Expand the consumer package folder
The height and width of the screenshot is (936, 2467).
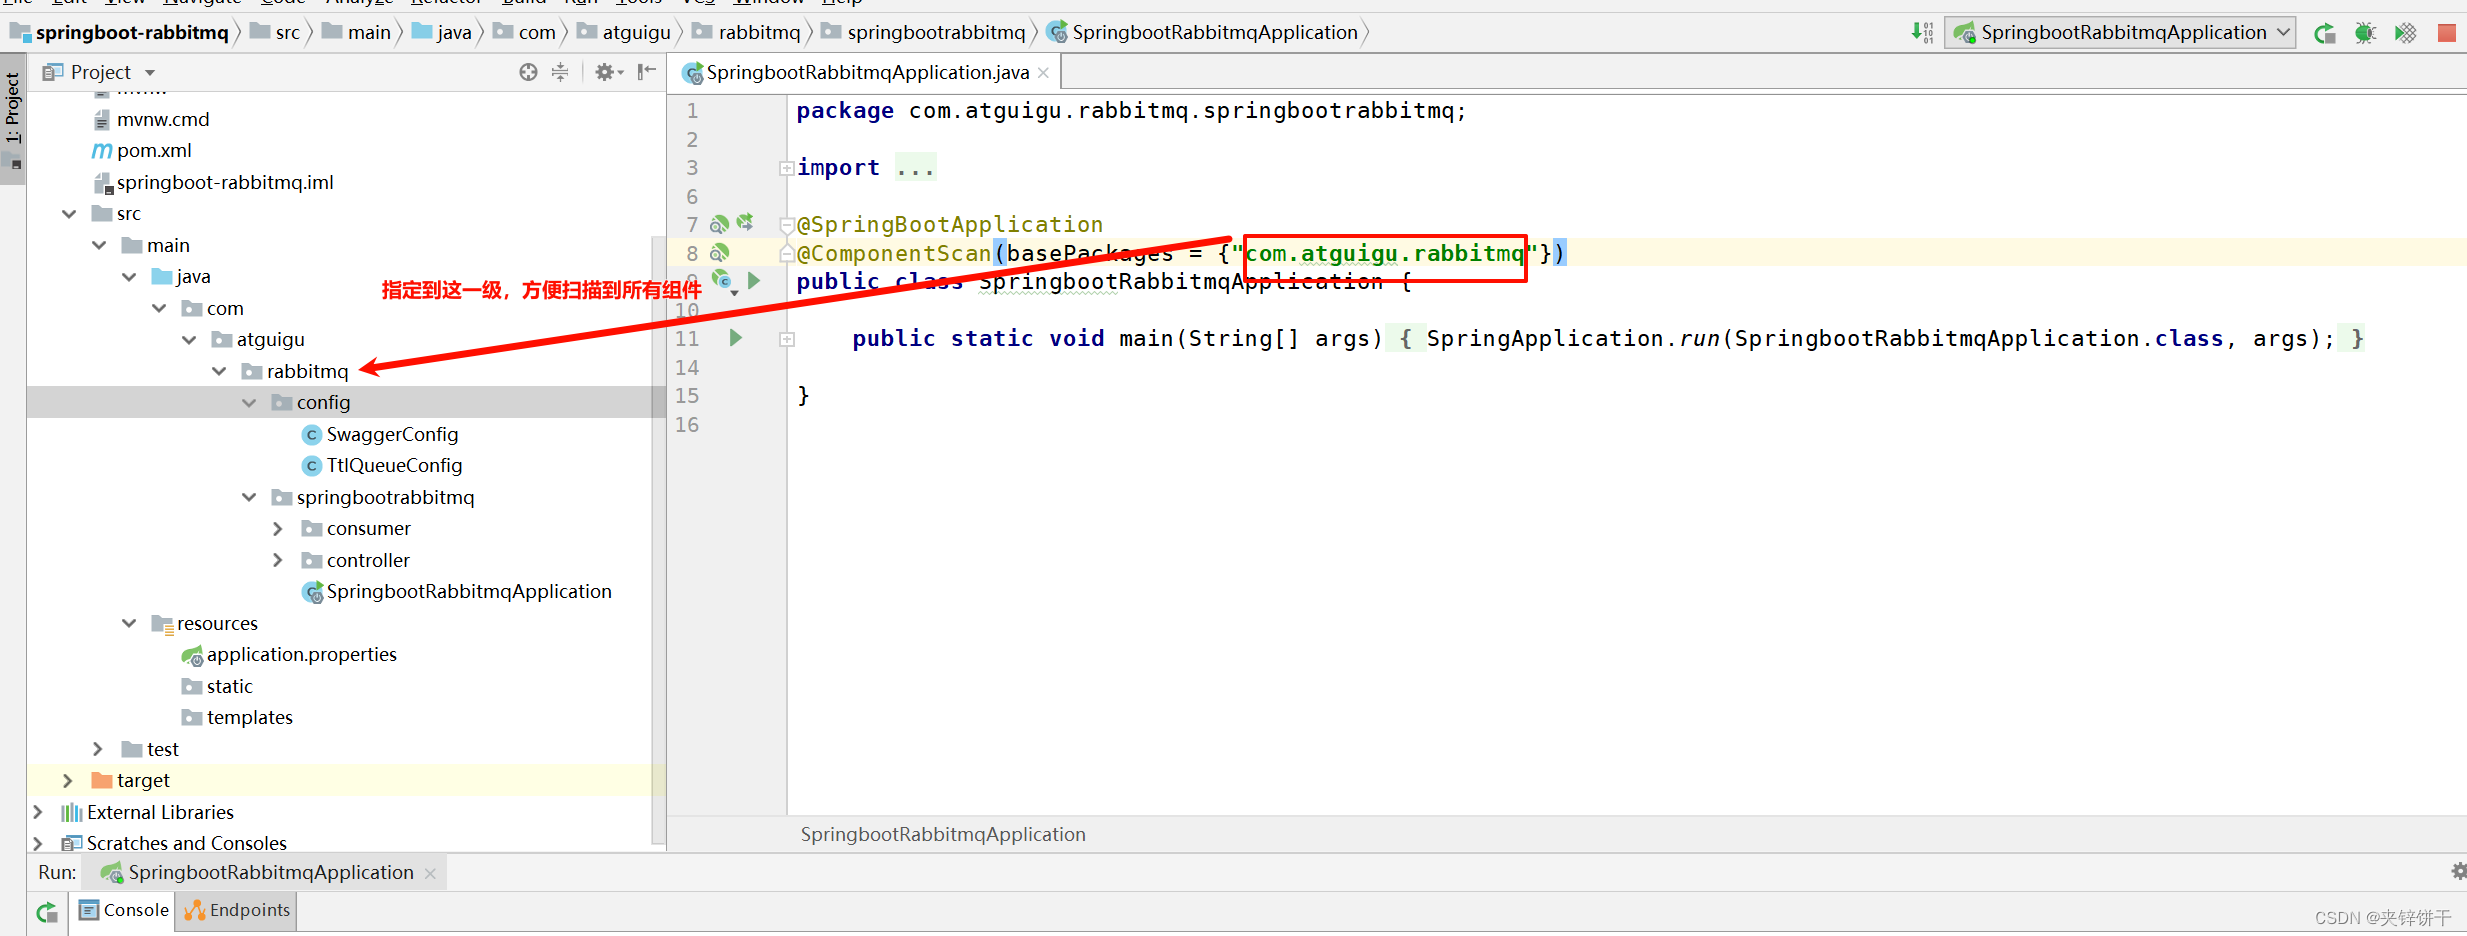click(x=277, y=528)
